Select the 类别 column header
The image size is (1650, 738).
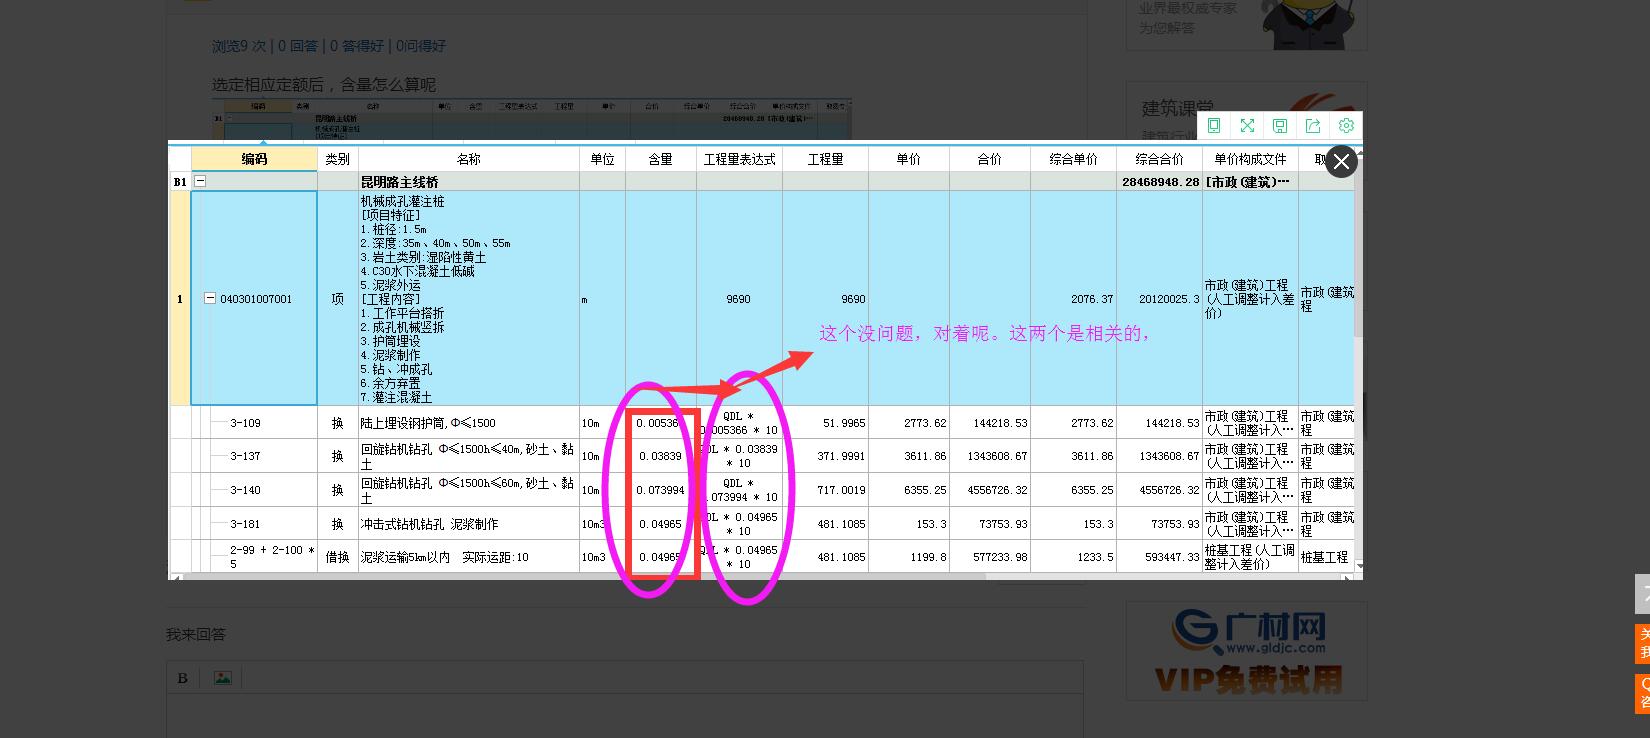coord(338,159)
